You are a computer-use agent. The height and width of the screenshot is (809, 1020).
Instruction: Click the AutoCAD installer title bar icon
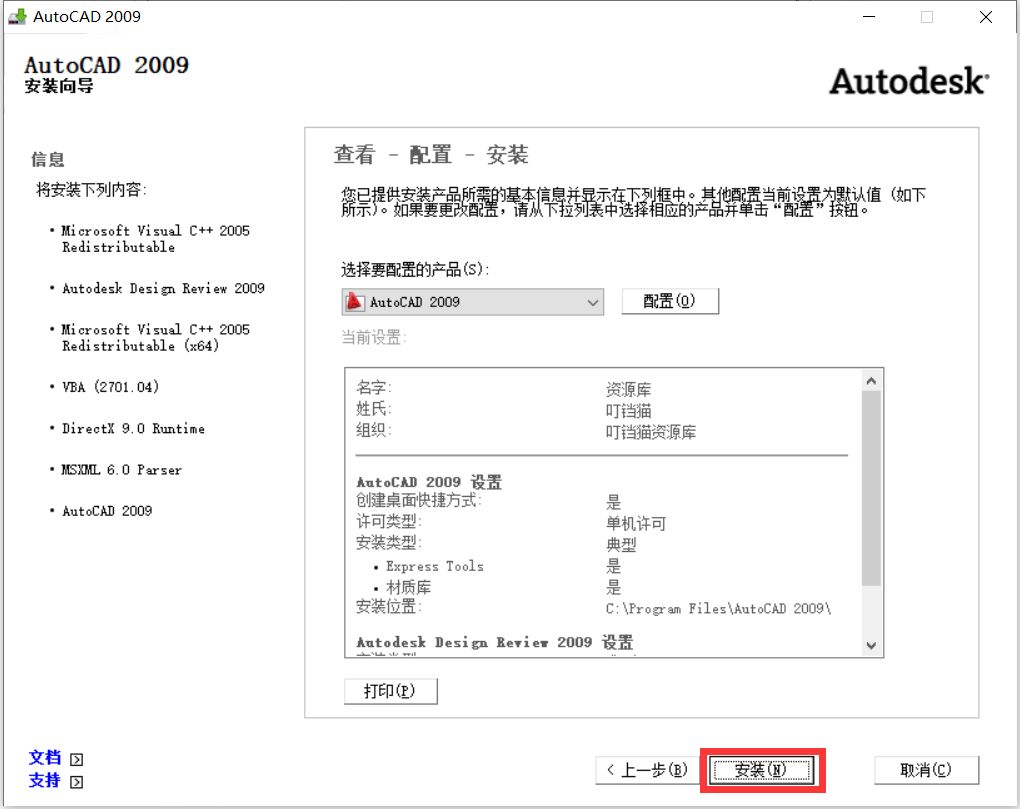coord(17,16)
